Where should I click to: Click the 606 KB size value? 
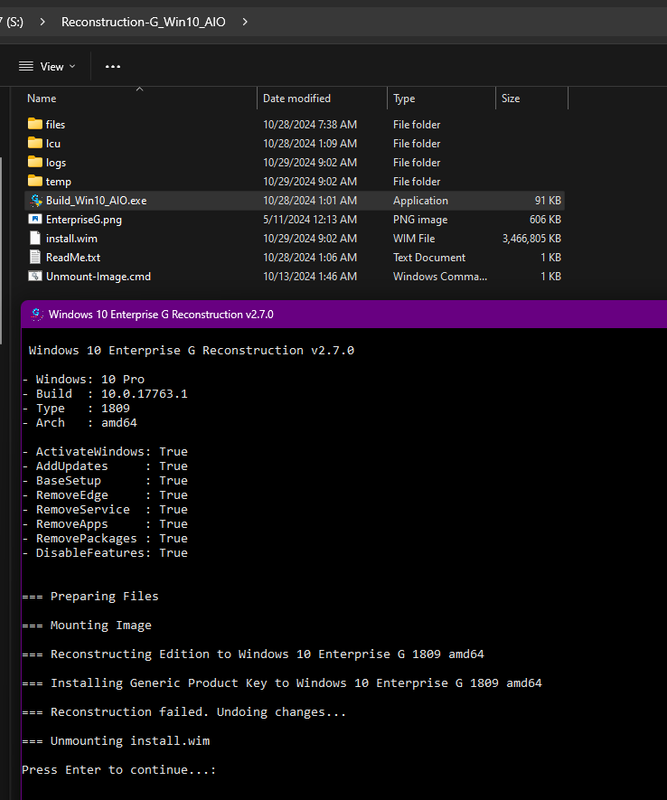tap(545, 219)
